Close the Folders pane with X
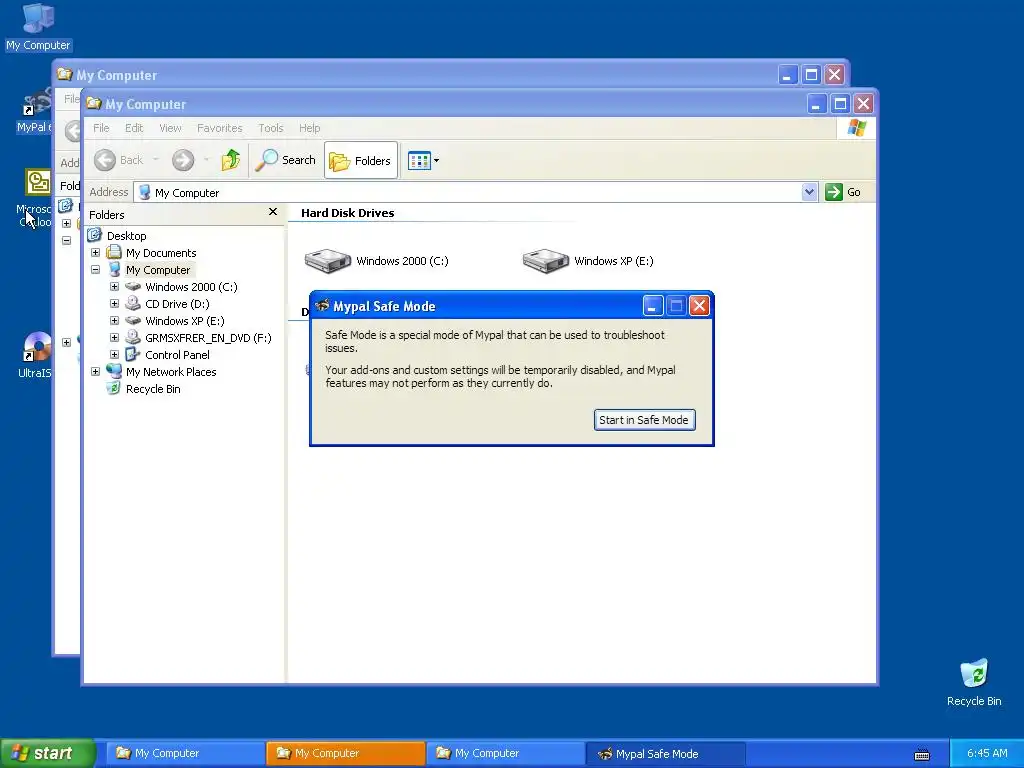 coord(273,212)
